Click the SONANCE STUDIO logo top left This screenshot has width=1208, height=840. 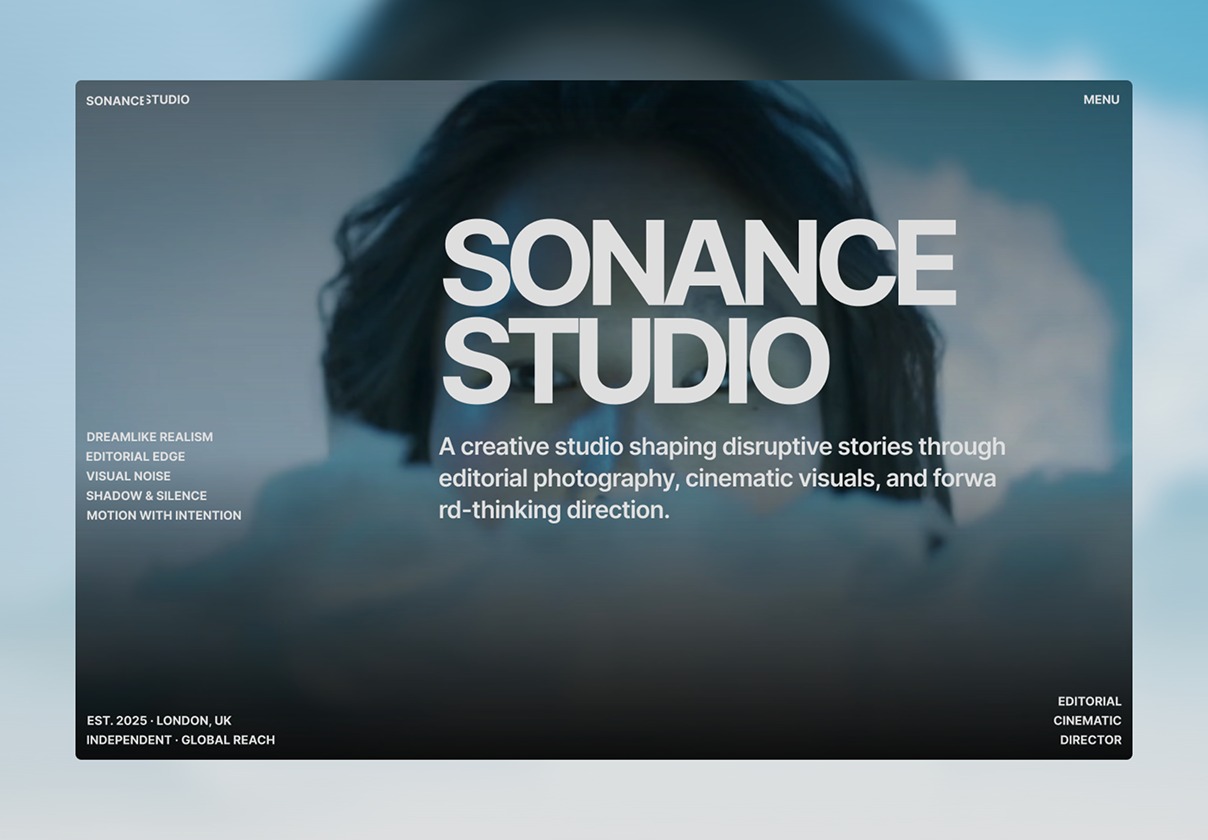coord(137,99)
